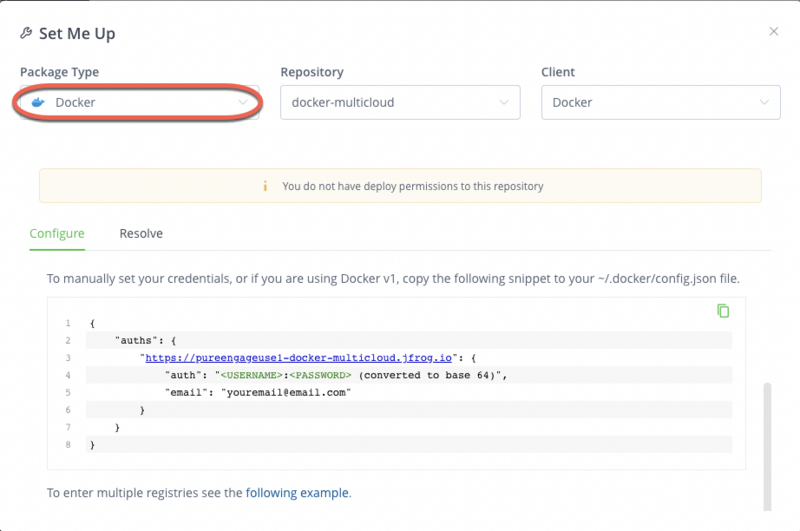Click the dialog's vertical scrollbar

tap(767, 446)
